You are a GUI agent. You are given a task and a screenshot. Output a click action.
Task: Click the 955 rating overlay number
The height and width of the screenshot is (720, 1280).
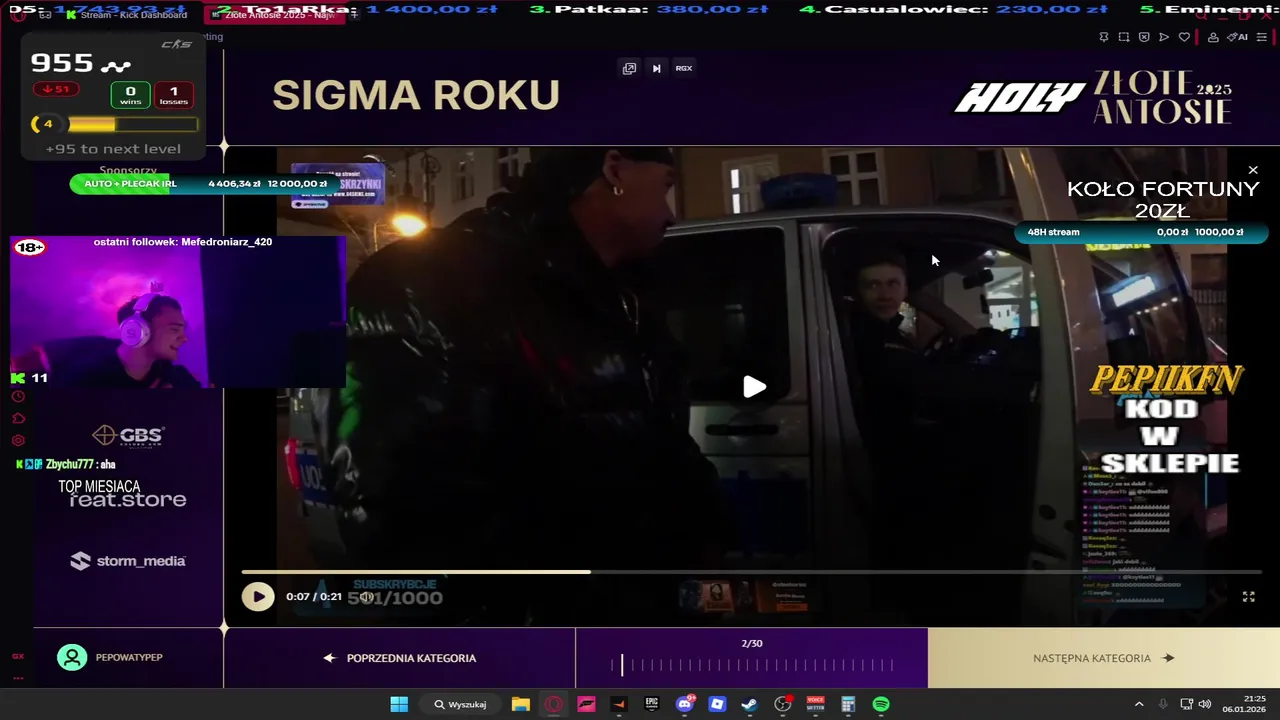(x=62, y=63)
